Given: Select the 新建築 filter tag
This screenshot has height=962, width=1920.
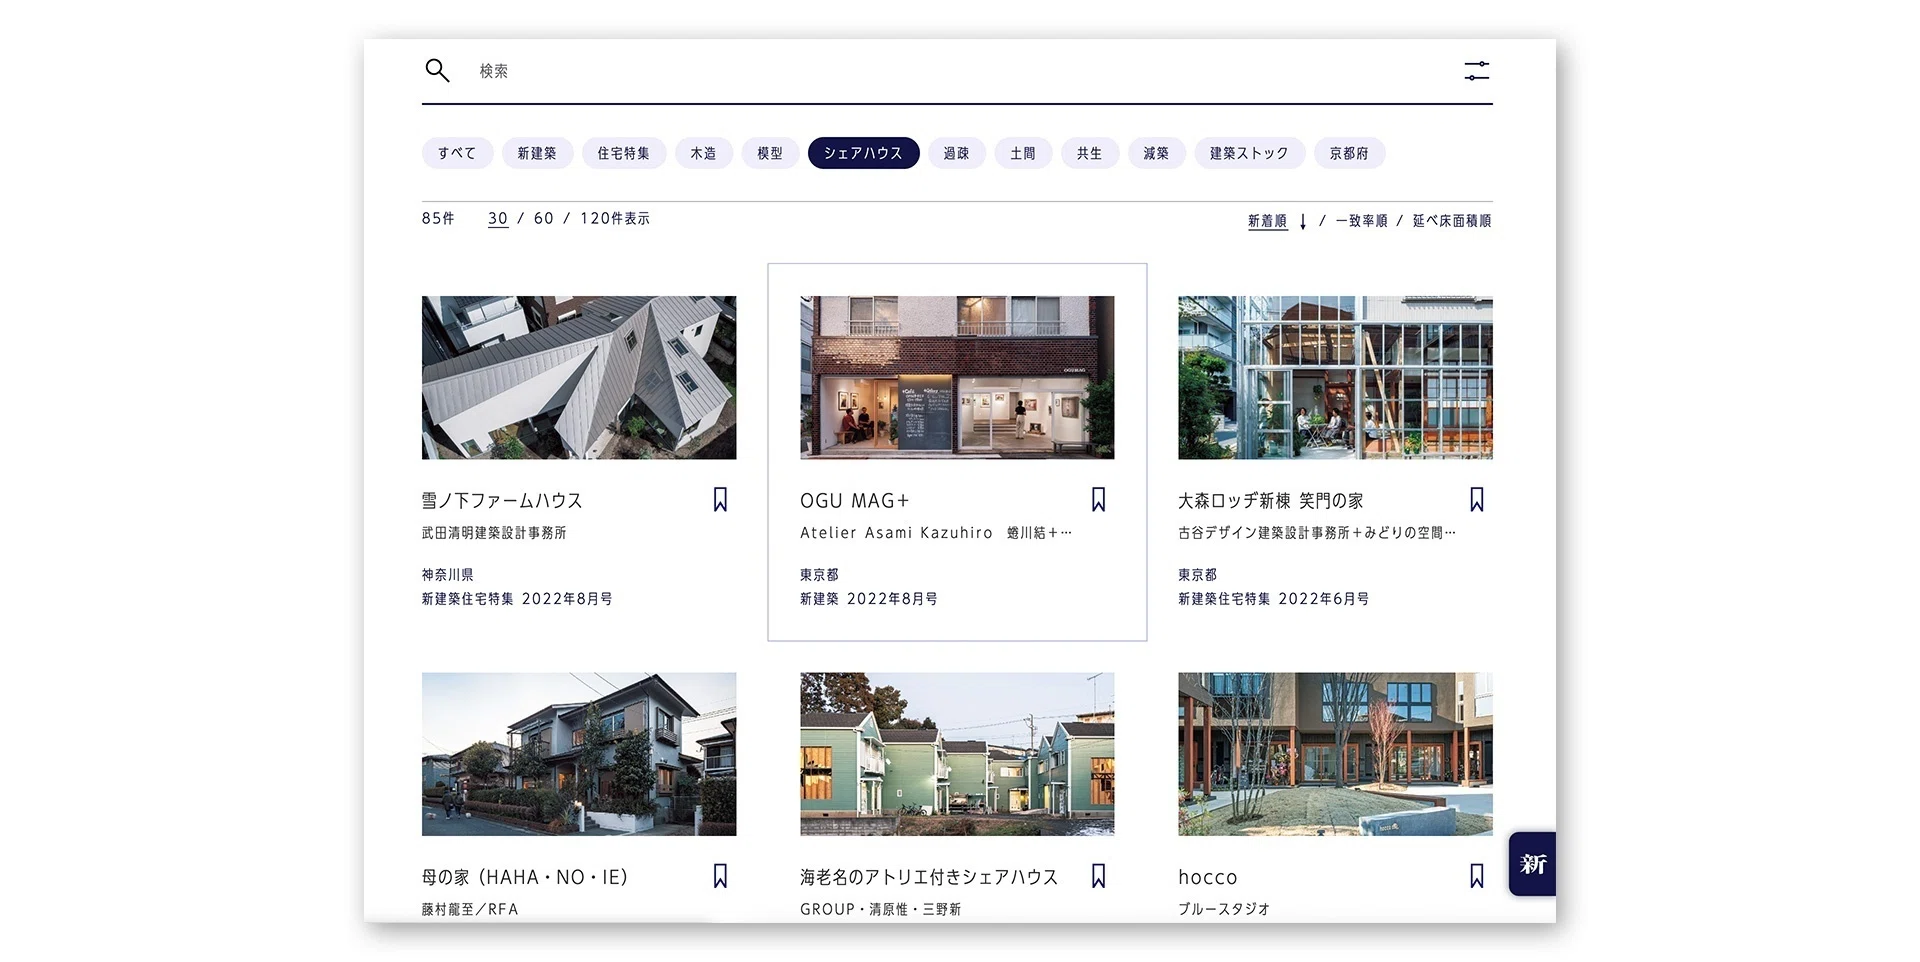Looking at the screenshot, I should pyautogui.click(x=537, y=153).
